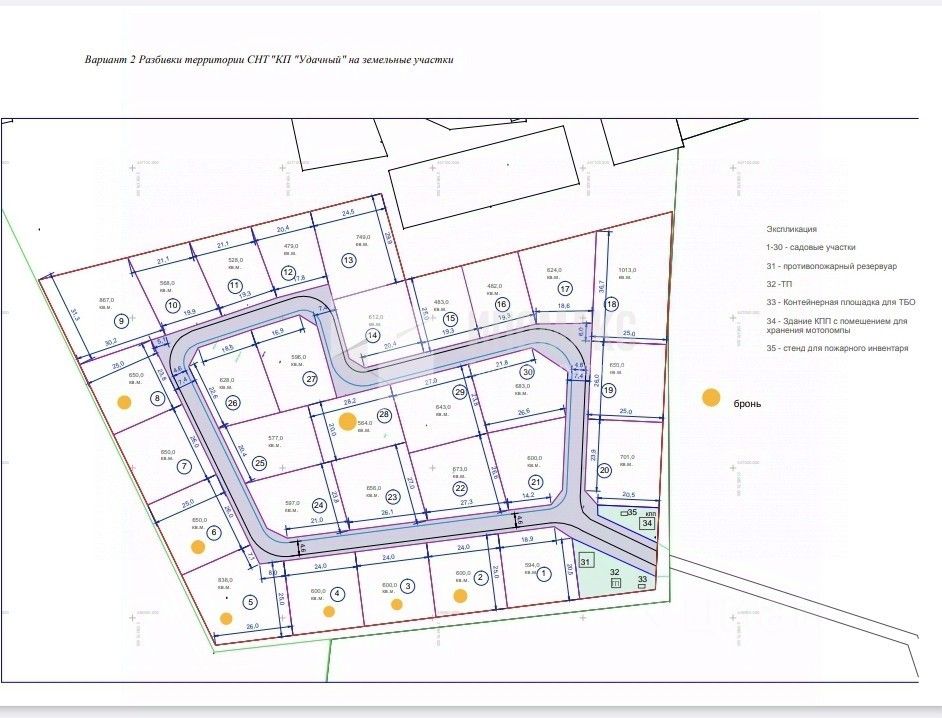The height and width of the screenshot is (718, 942).
Task: Click the circled plot number 23
Action: click(392, 497)
